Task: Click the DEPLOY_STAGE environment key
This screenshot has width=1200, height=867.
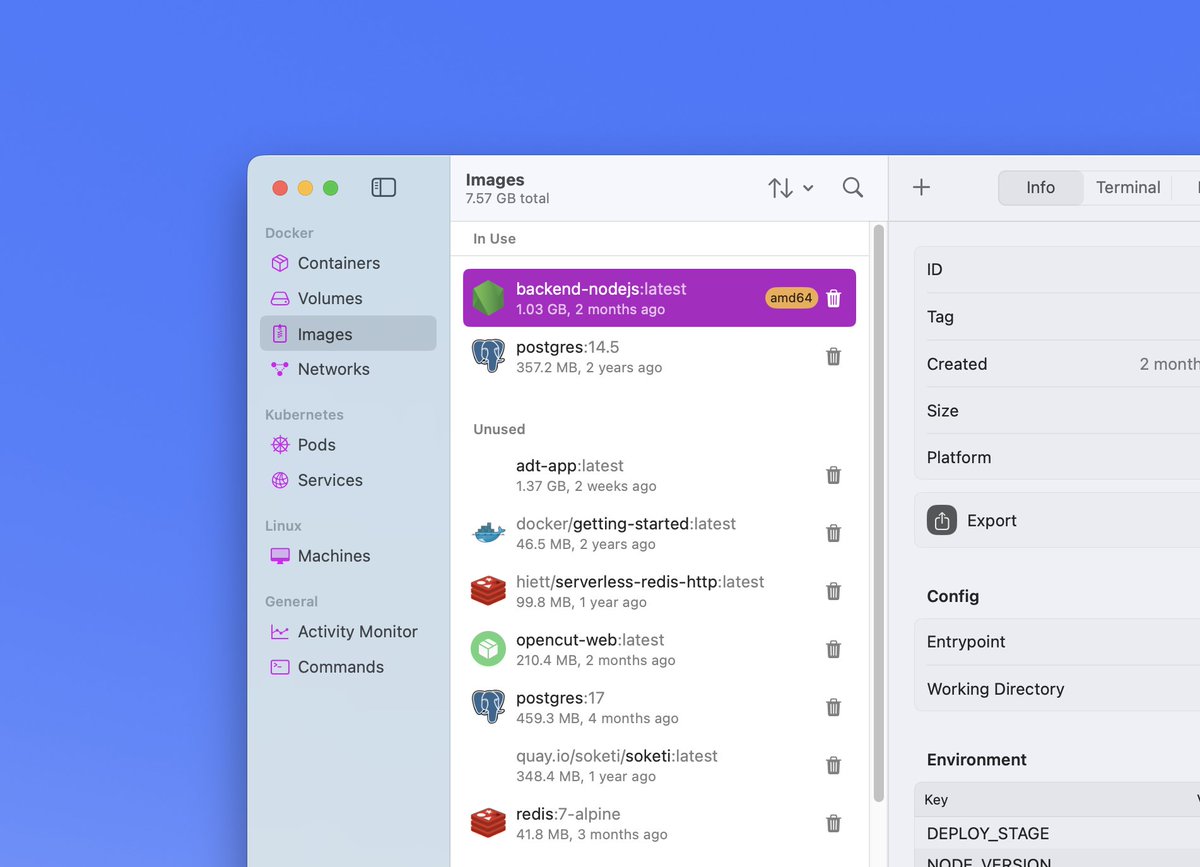Action: pyautogui.click(x=988, y=834)
